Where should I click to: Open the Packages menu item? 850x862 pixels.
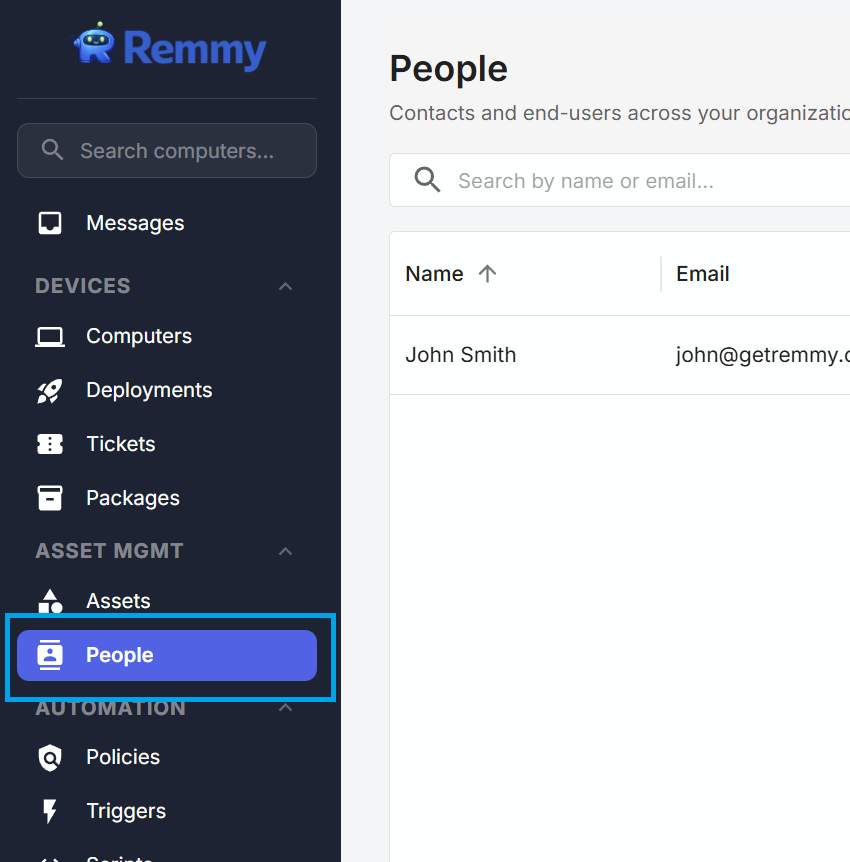[x=133, y=498]
